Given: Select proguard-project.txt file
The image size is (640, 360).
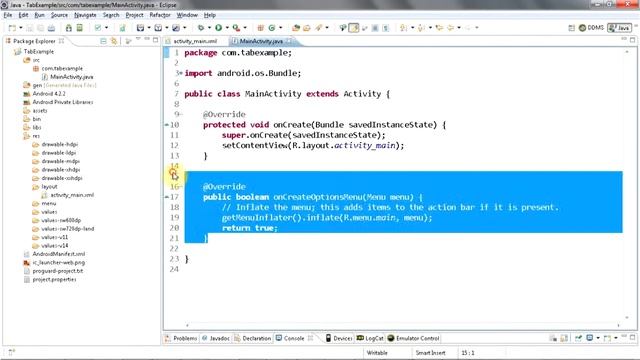Looking at the screenshot, I should [58, 271].
